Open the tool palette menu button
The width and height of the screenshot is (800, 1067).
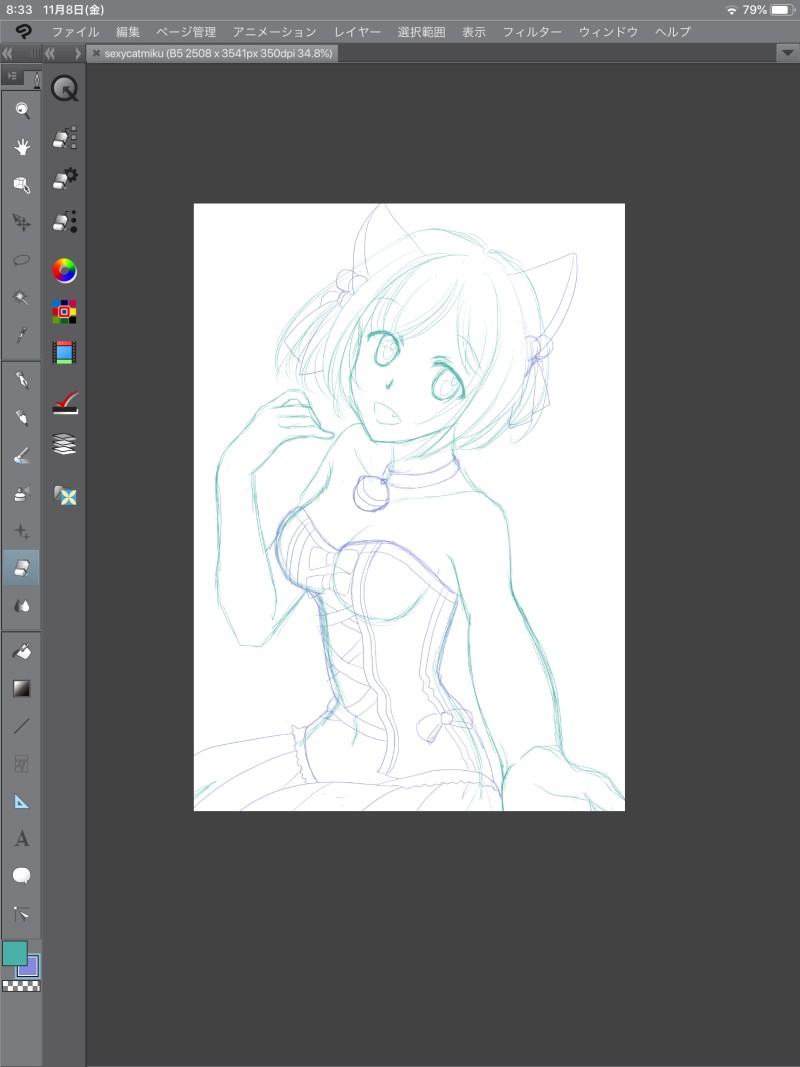click(12, 77)
